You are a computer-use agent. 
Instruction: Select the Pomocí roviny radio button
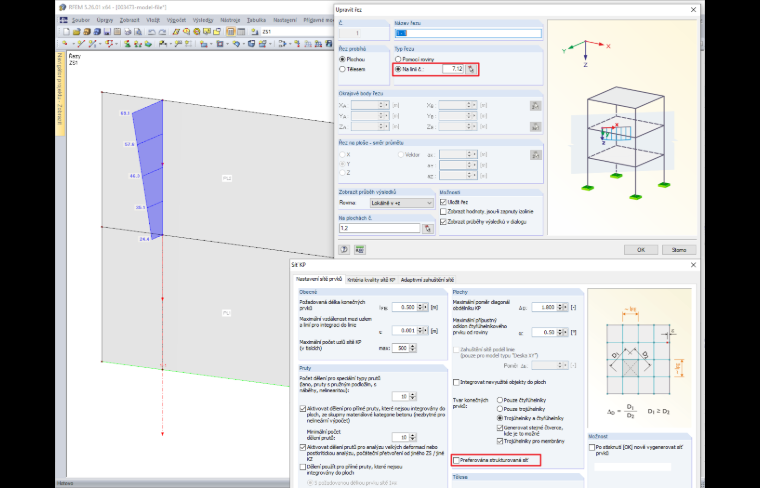click(x=398, y=59)
